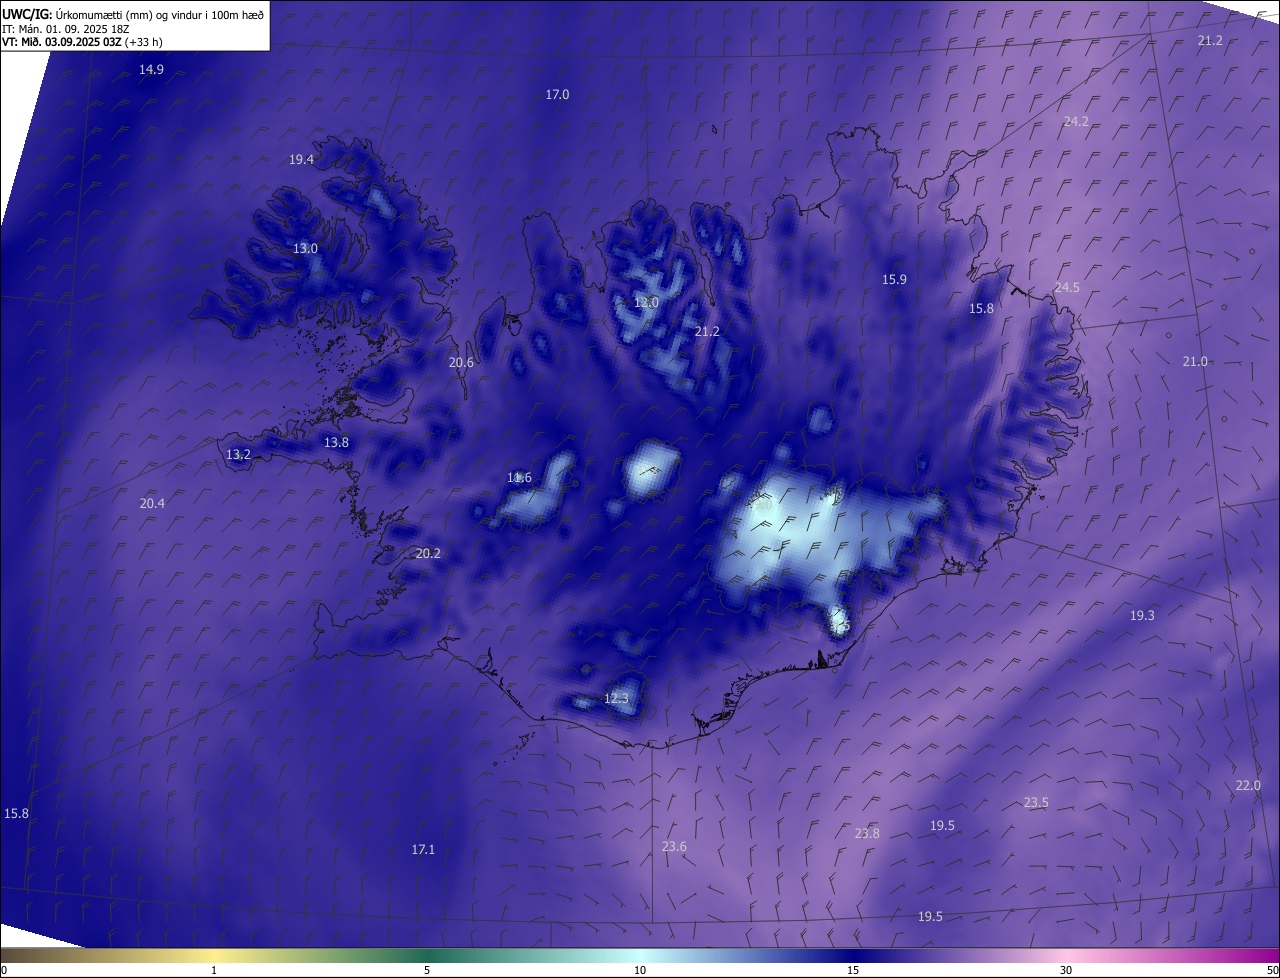Screen dimensions: 1280x978
Task: Click the 17.1 value label
Action: point(423,849)
